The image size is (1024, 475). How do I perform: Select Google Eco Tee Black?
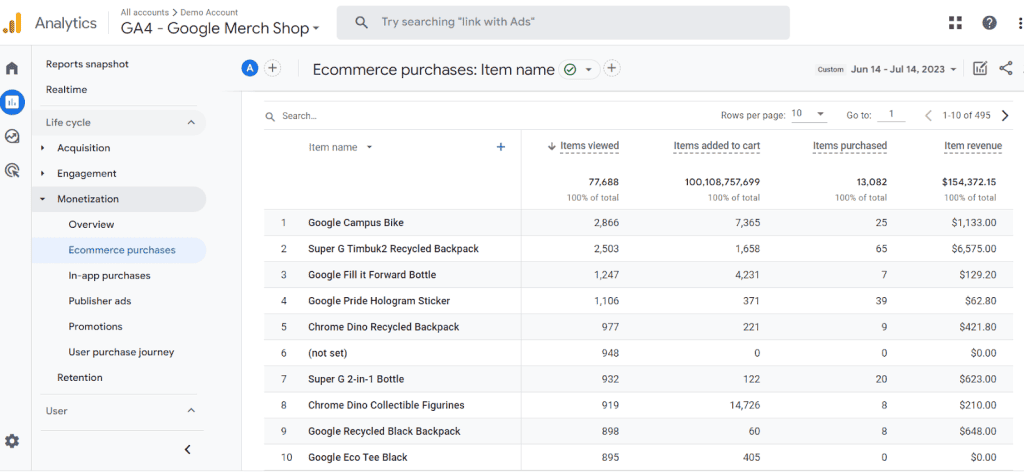coord(358,457)
